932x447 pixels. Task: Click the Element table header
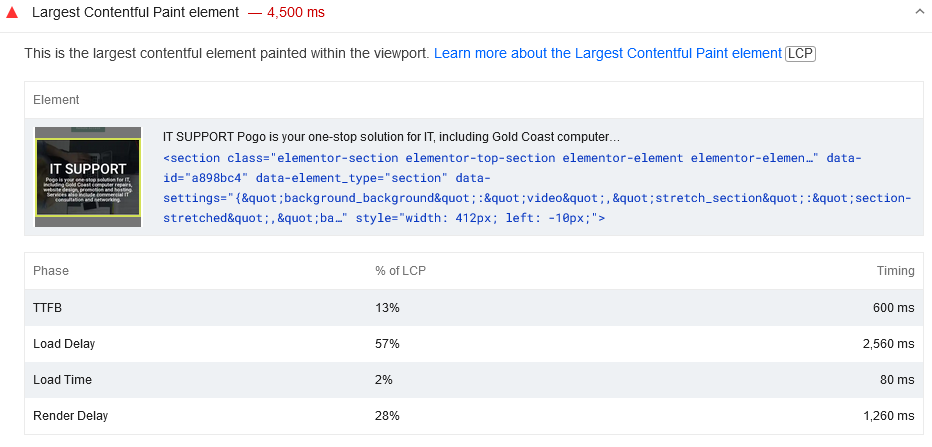click(56, 100)
